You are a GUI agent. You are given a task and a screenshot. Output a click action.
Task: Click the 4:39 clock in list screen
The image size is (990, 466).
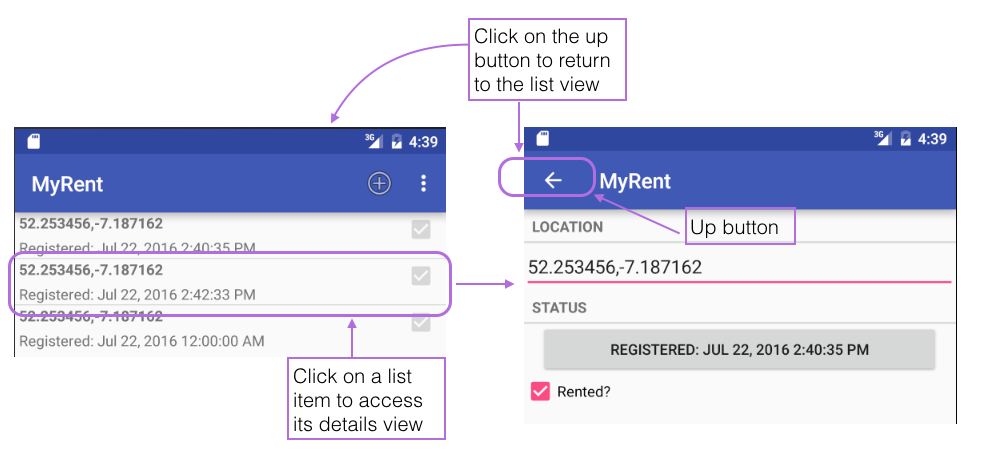(x=423, y=141)
